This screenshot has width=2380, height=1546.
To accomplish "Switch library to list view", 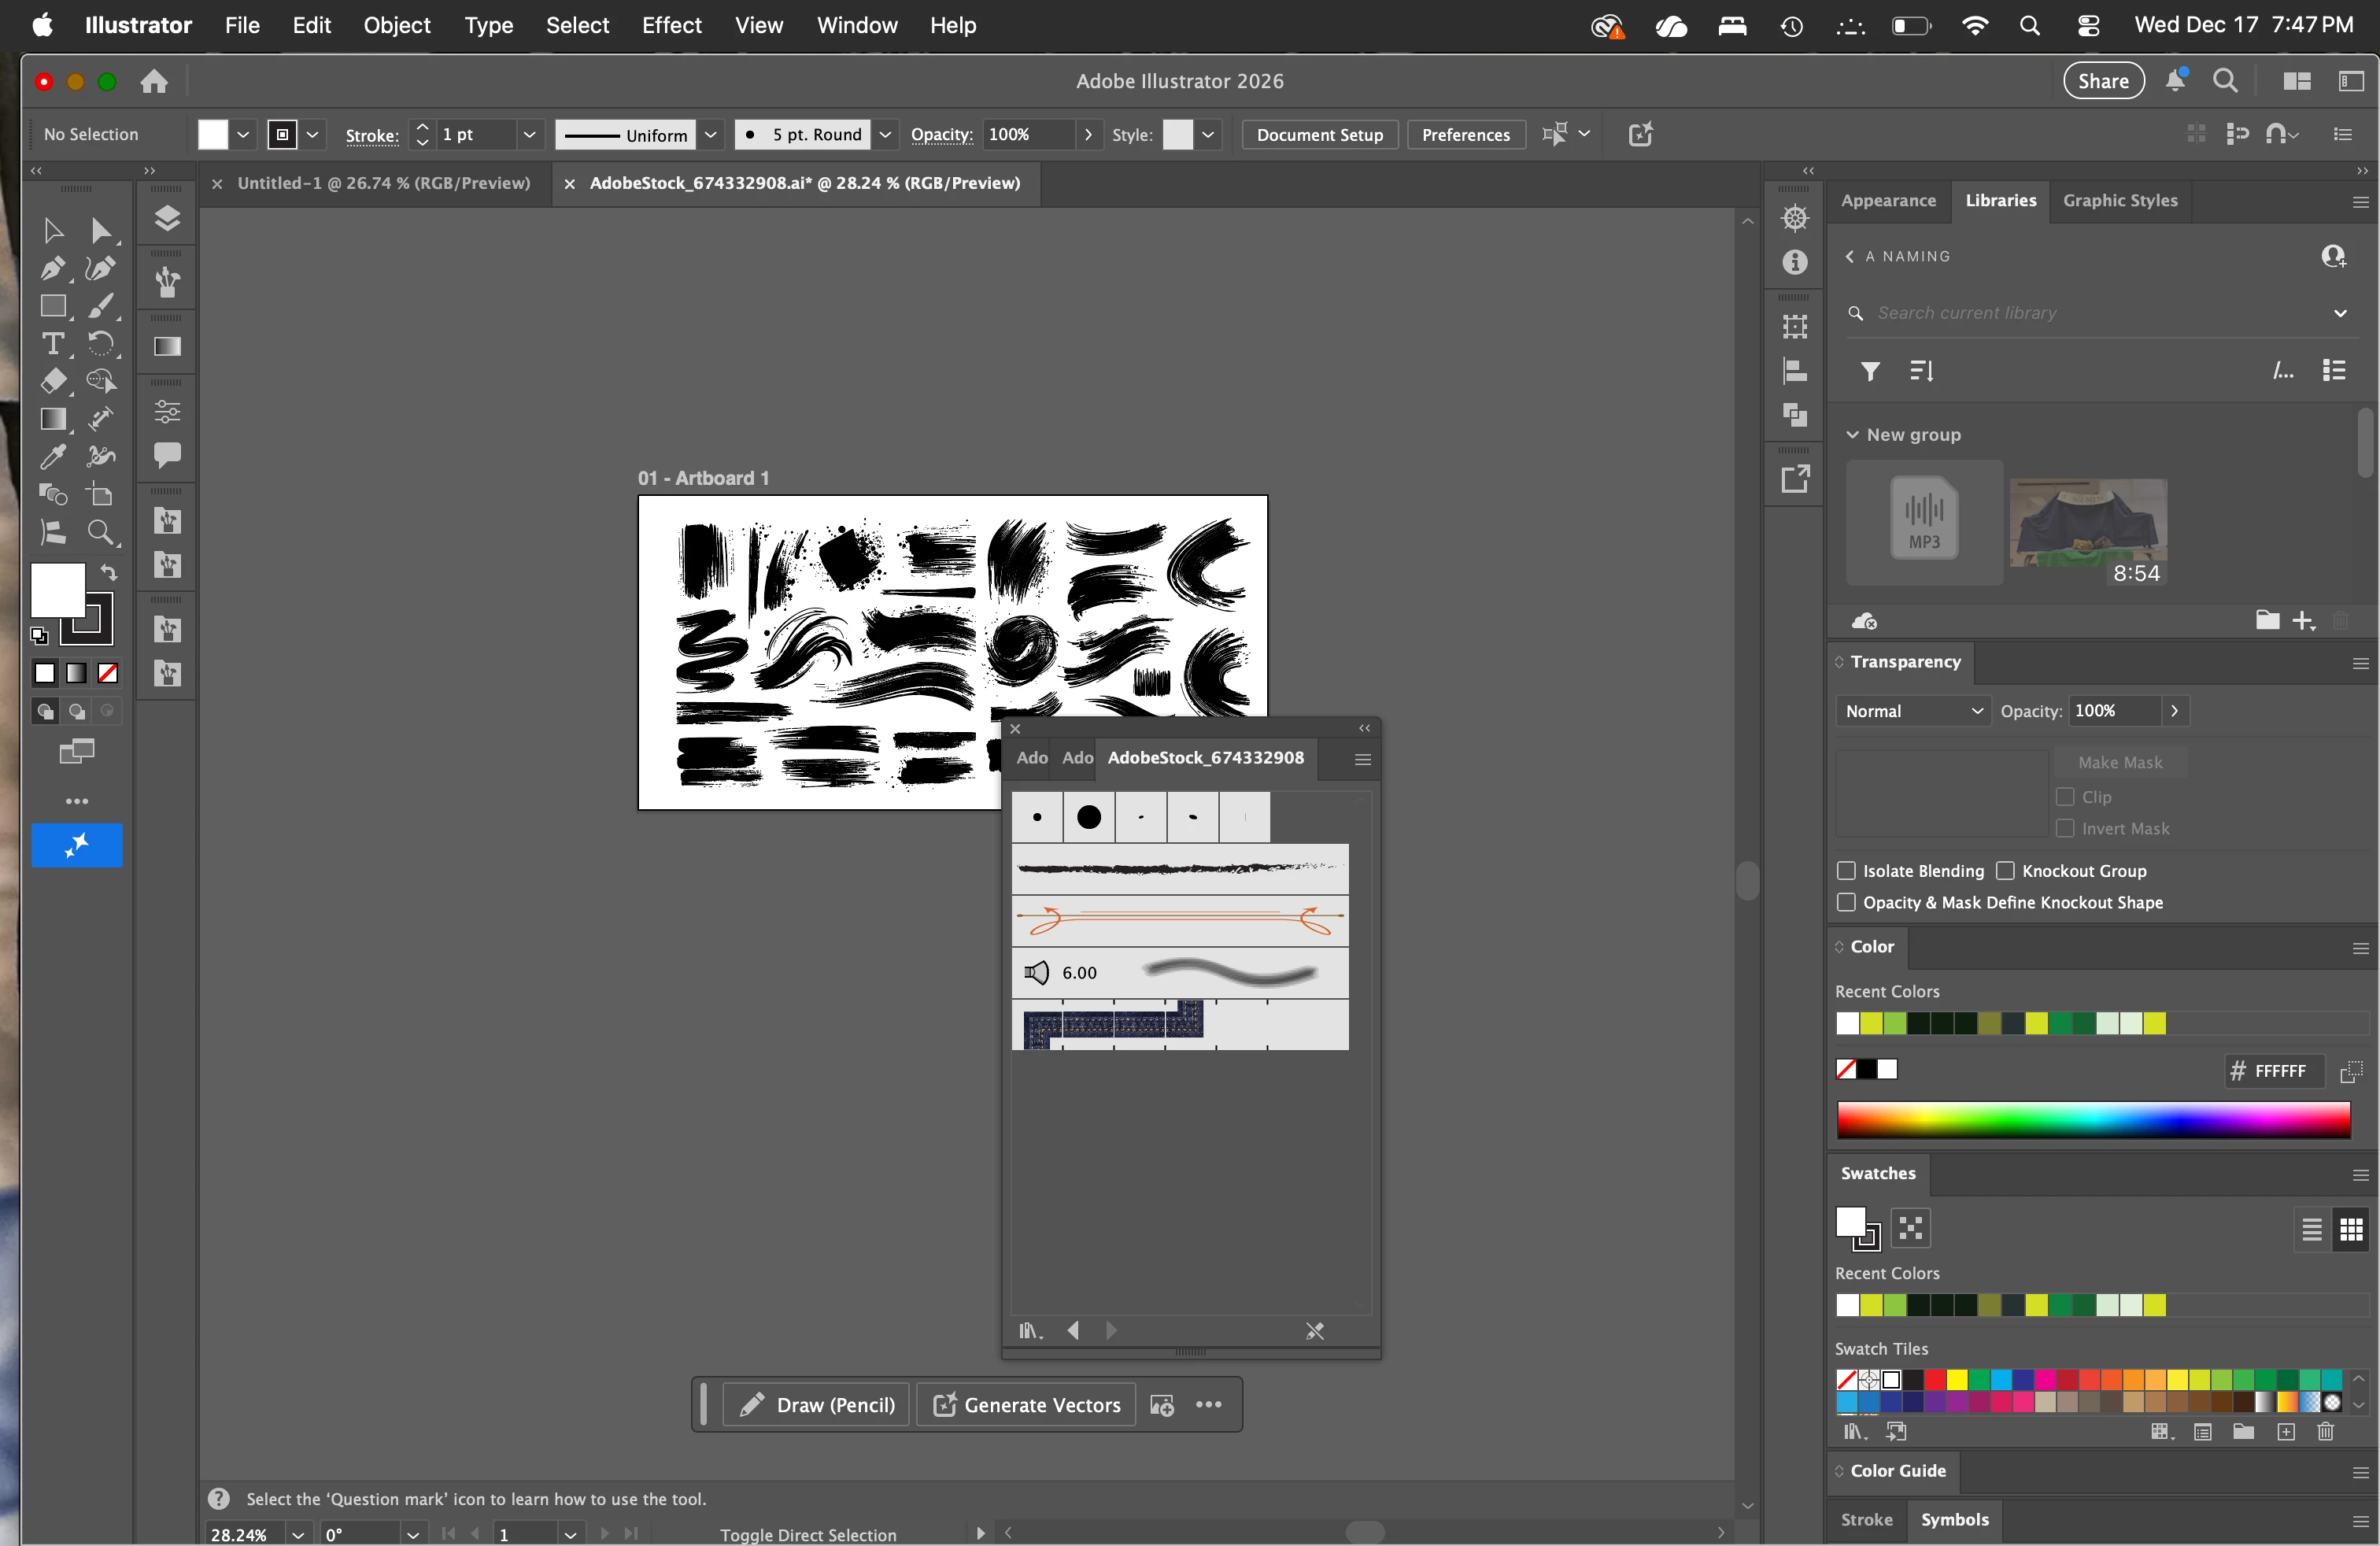I will [2334, 371].
